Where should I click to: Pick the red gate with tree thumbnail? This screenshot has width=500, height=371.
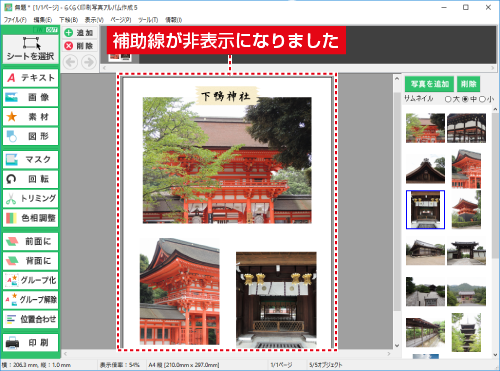click(425, 128)
